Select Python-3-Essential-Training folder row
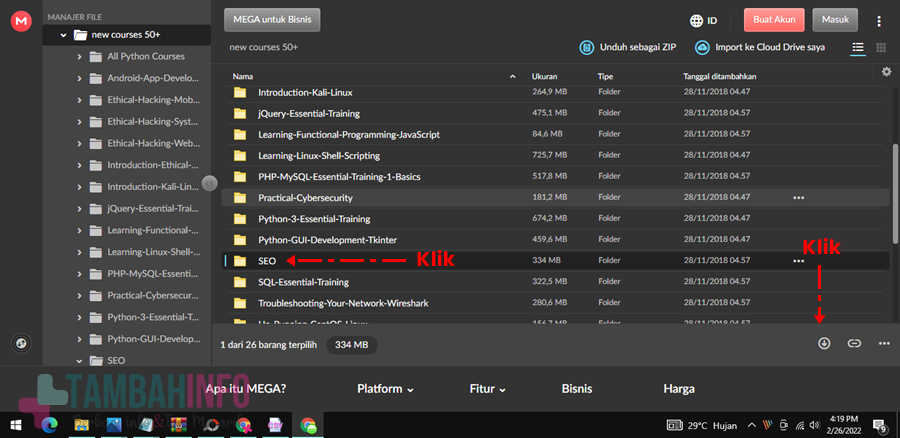 point(555,219)
